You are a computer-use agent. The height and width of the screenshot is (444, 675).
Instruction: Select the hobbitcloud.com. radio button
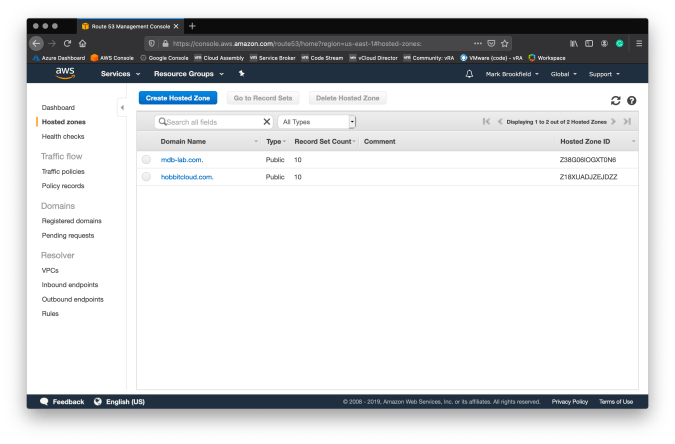[x=147, y=177]
